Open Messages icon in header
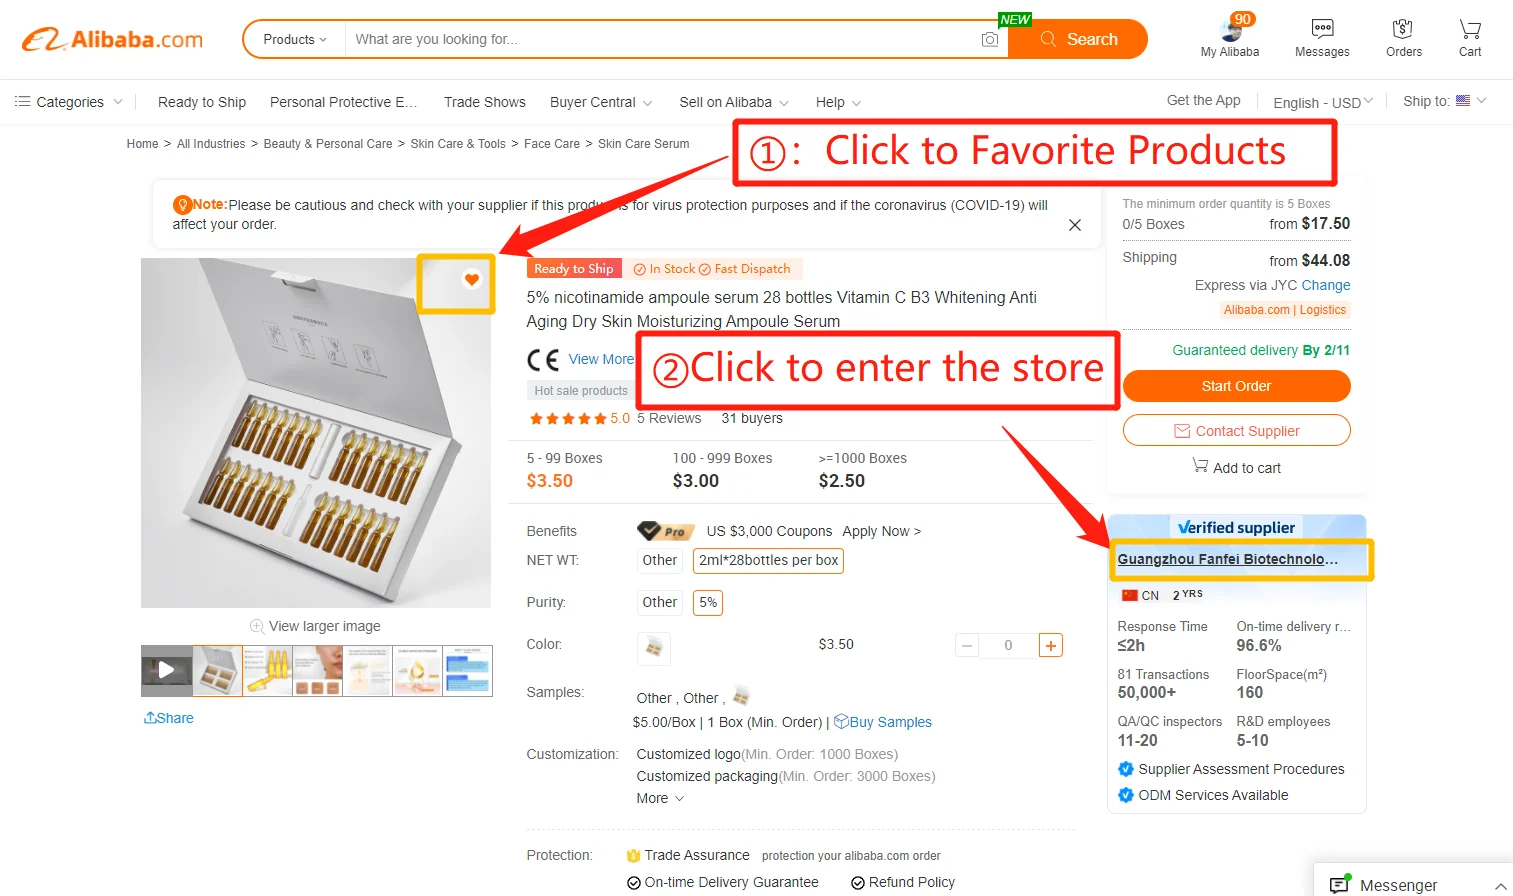The height and width of the screenshot is (896, 1513). 1322,29
